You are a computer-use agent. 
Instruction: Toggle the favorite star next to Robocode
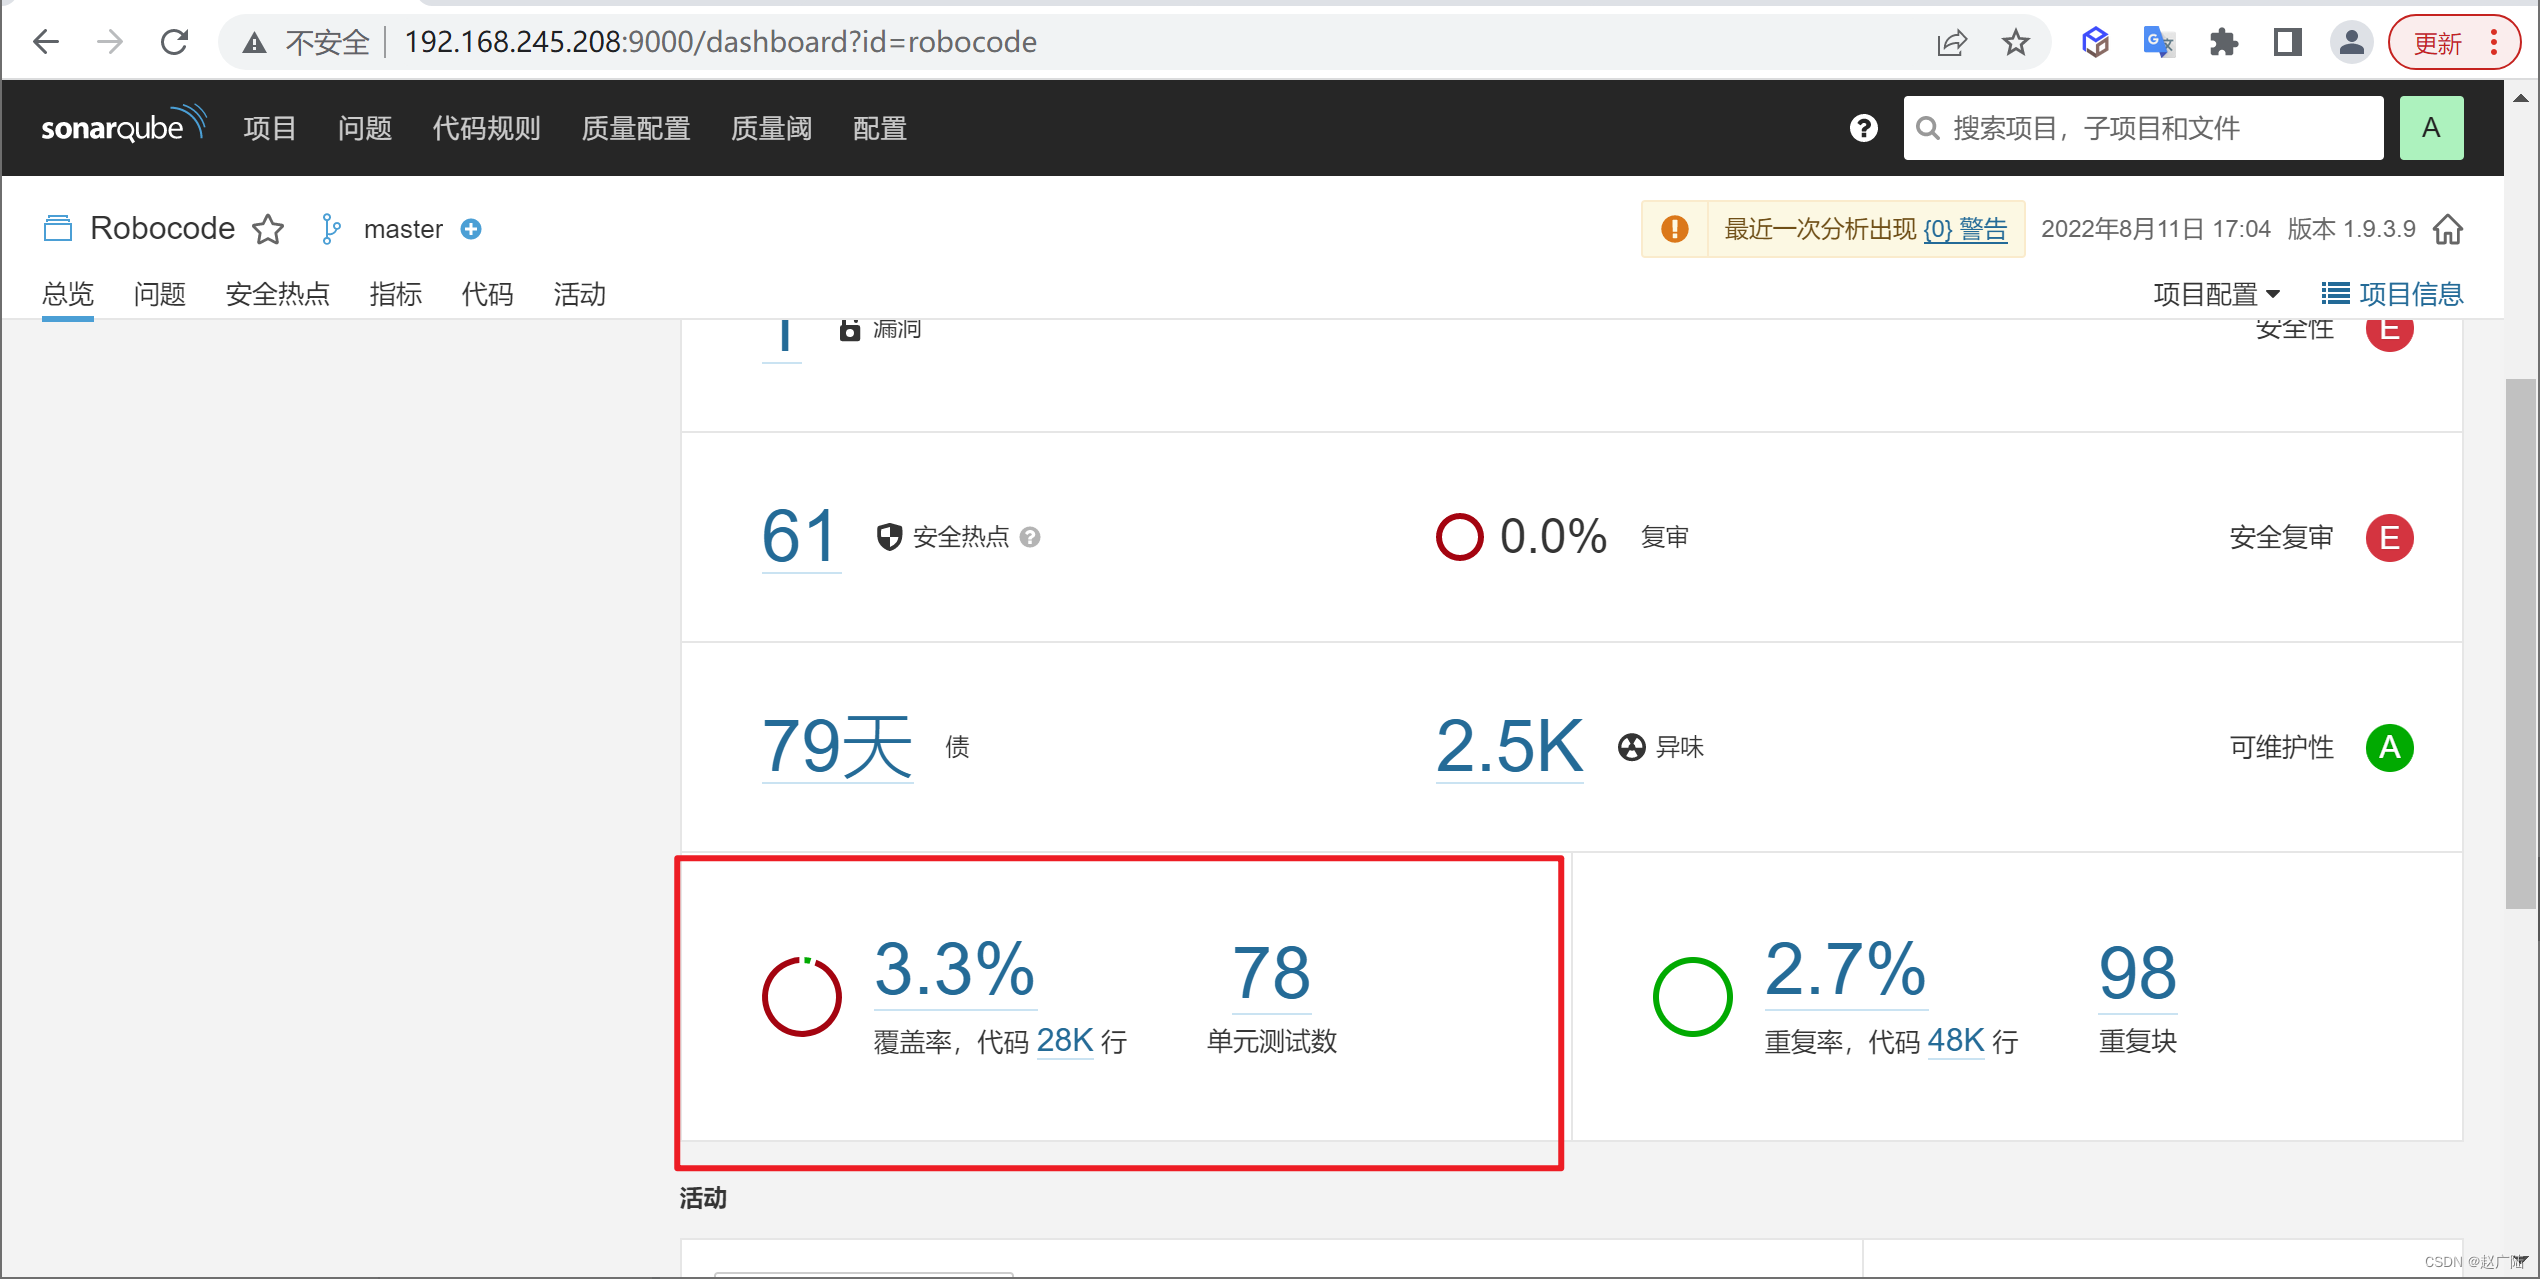coord(268,229)
